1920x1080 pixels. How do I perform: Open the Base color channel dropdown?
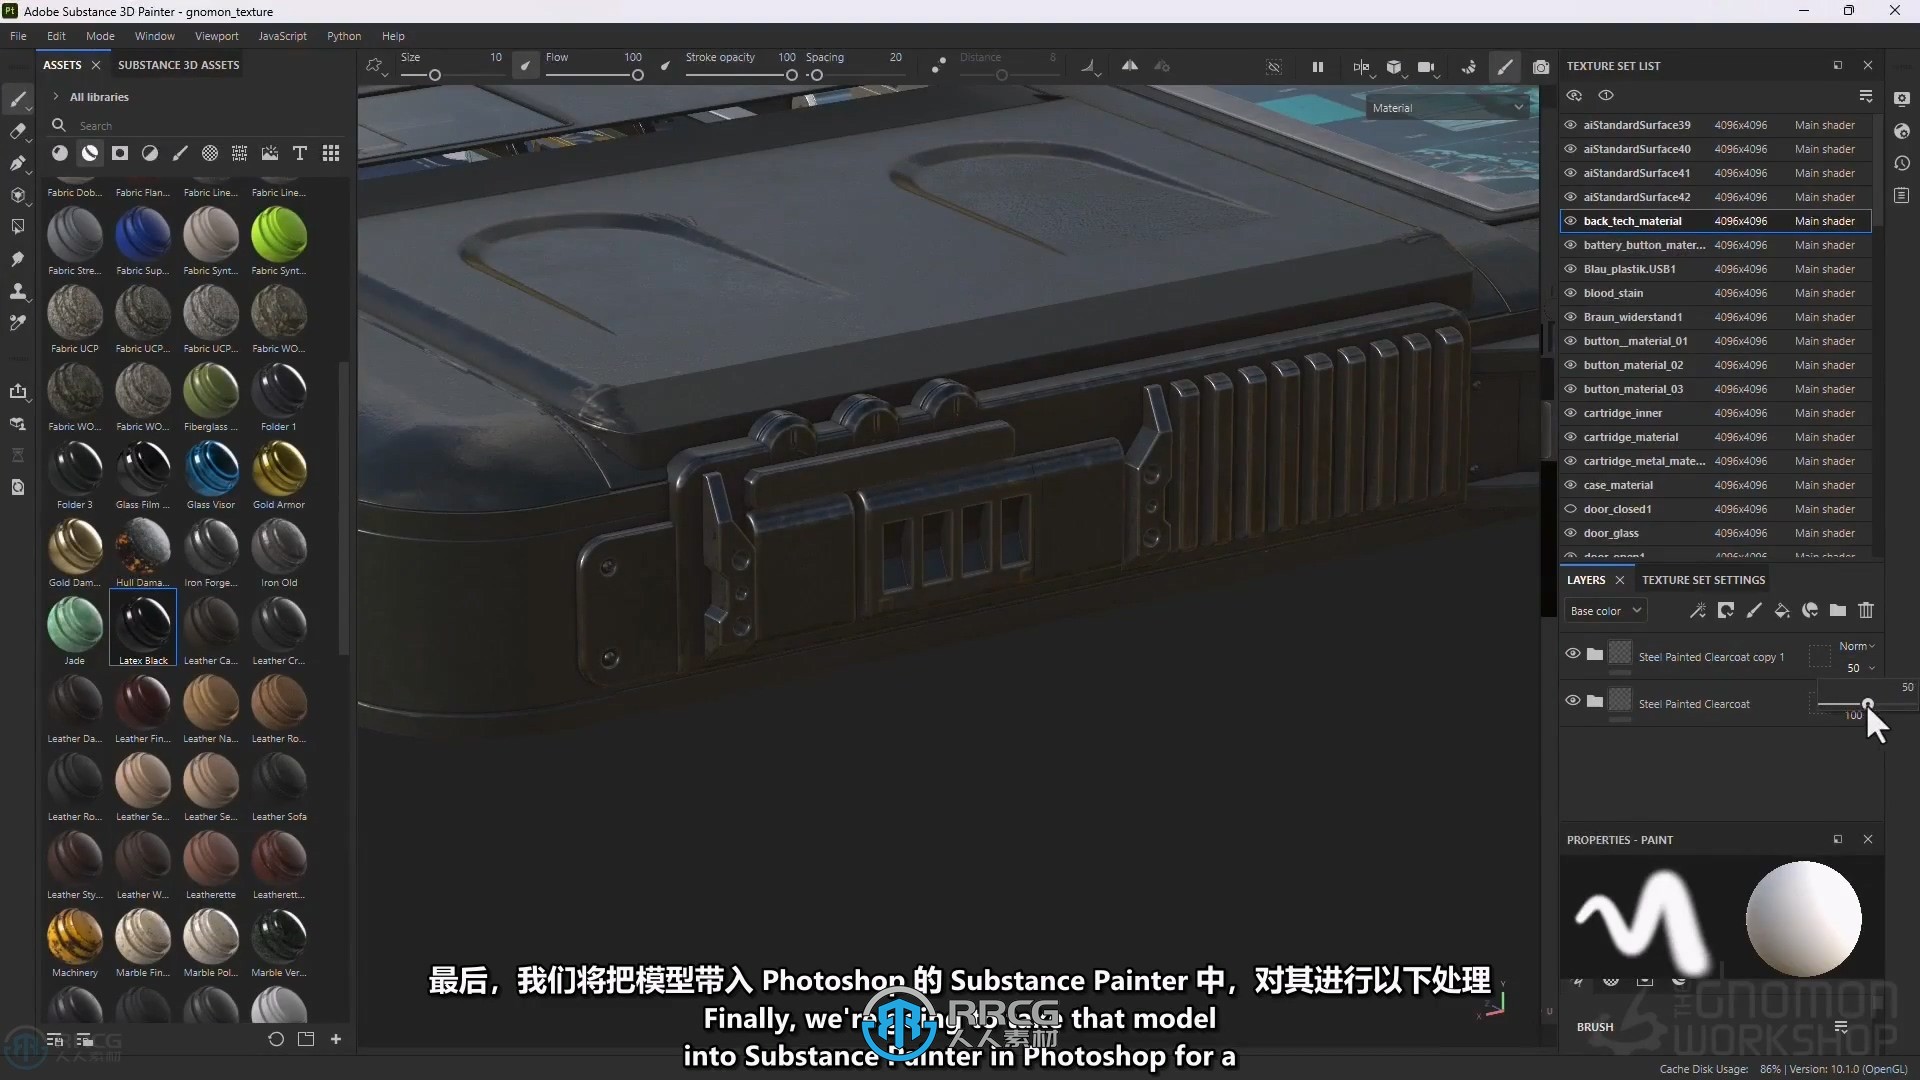click(x=1605, y=609)
